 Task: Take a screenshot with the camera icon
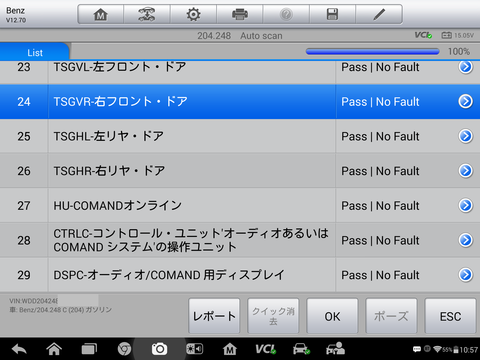(x=159, y=349)
